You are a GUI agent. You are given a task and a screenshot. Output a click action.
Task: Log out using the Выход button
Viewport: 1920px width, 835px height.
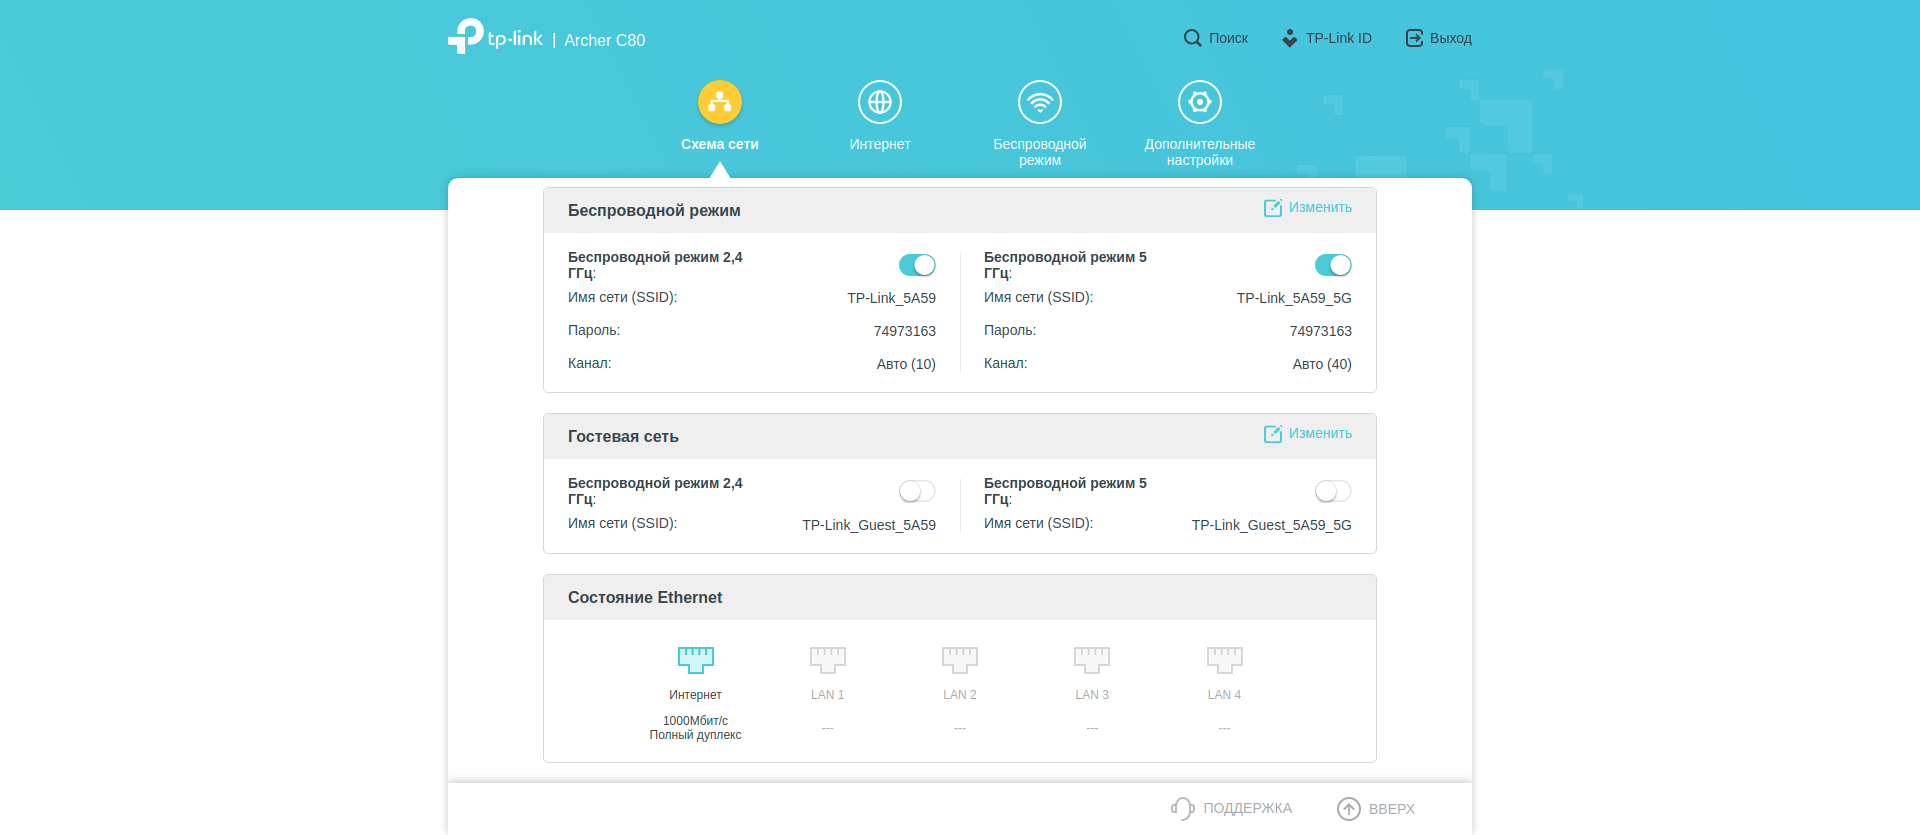click(1439, 38)
